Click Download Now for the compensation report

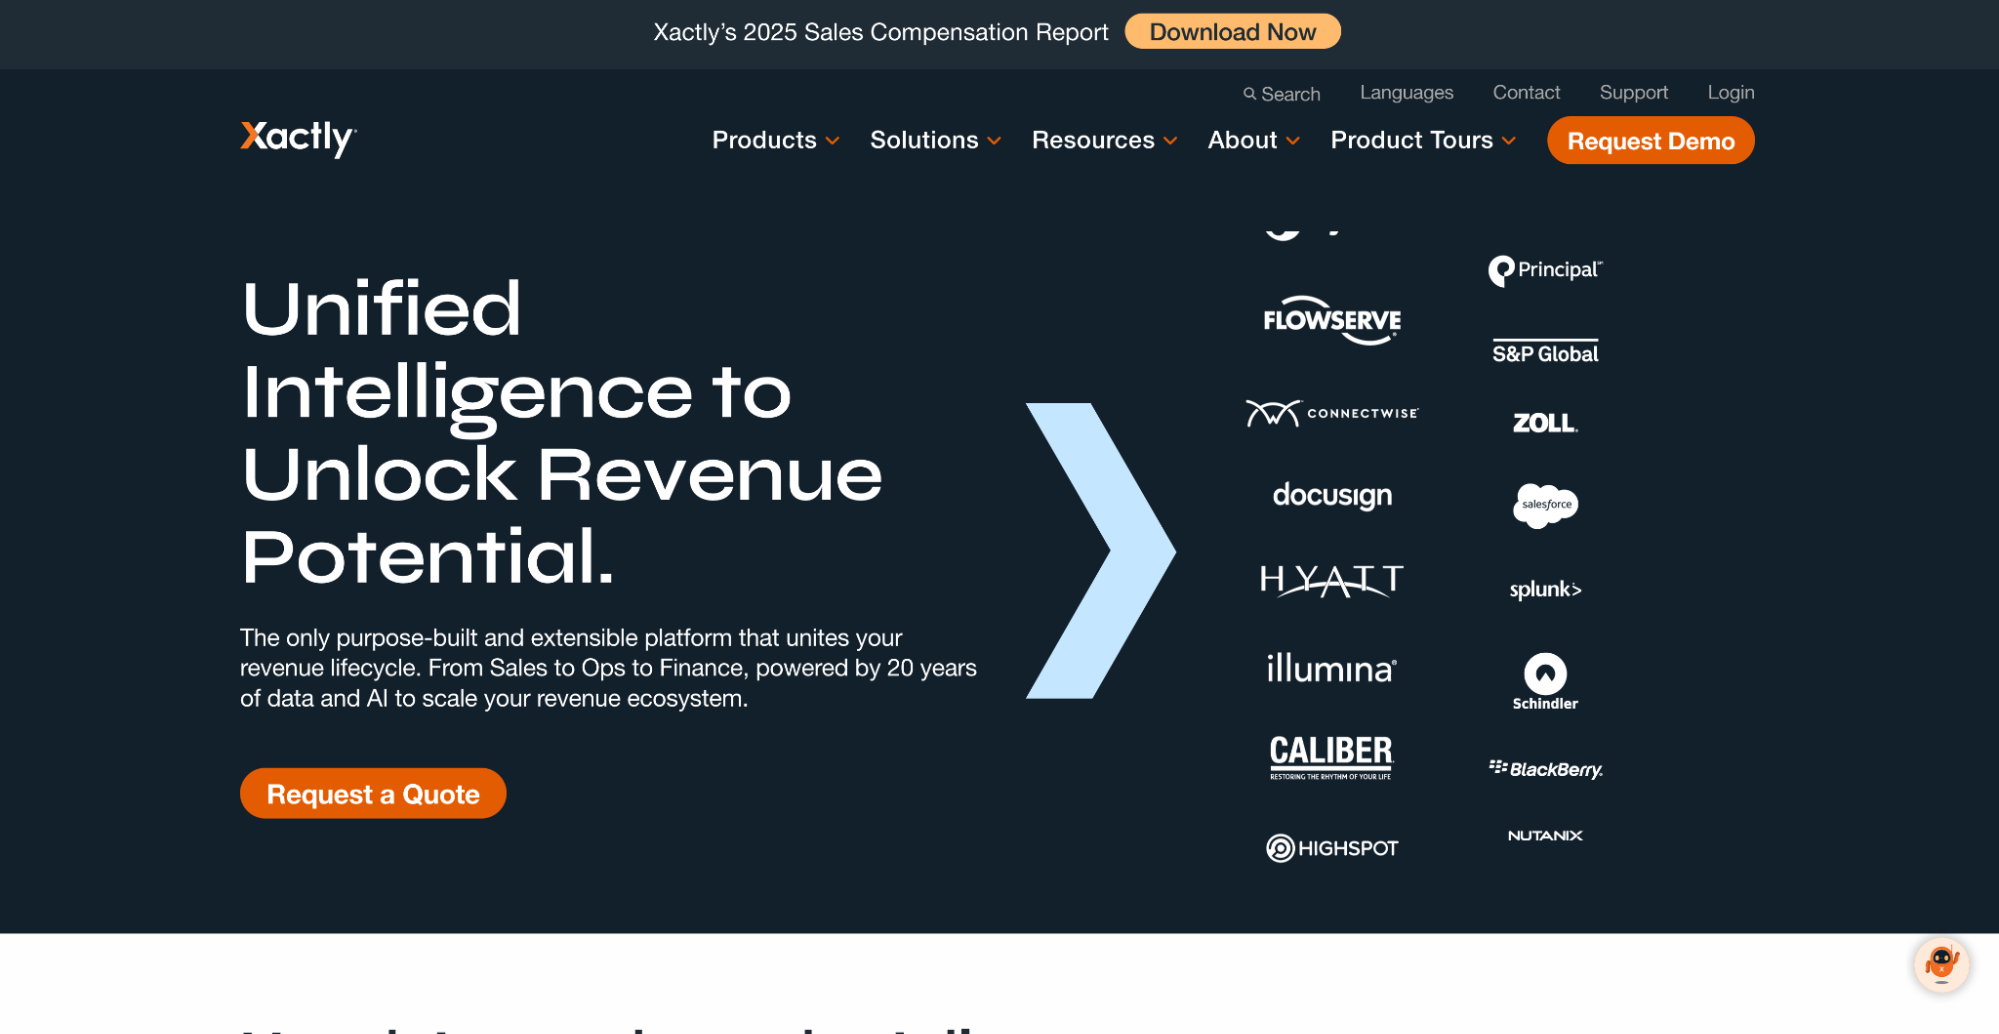1232,31
